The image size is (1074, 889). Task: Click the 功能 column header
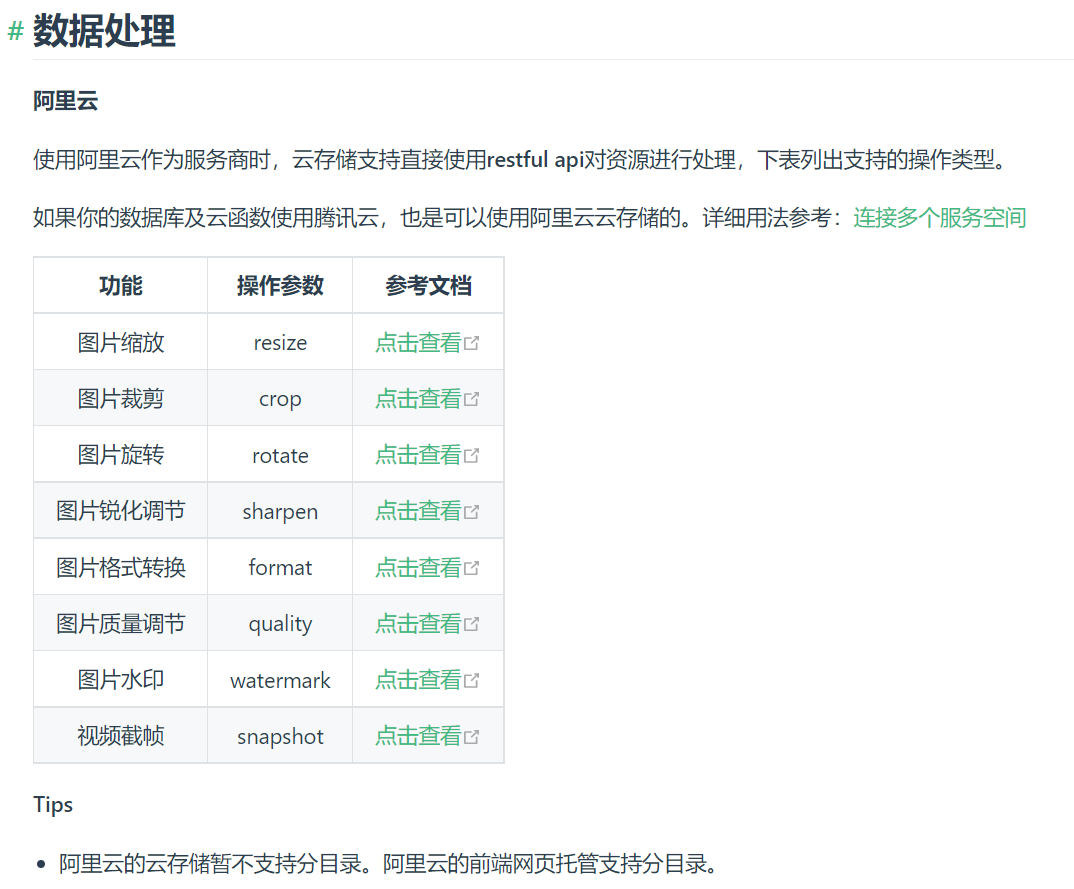[121, 286]
